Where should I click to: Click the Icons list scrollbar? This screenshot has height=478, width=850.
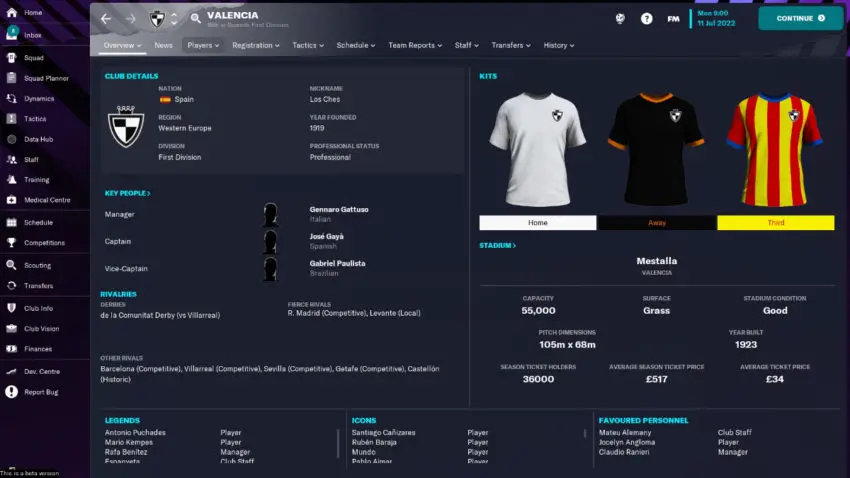pyautogui.click(x=584, y=434)
